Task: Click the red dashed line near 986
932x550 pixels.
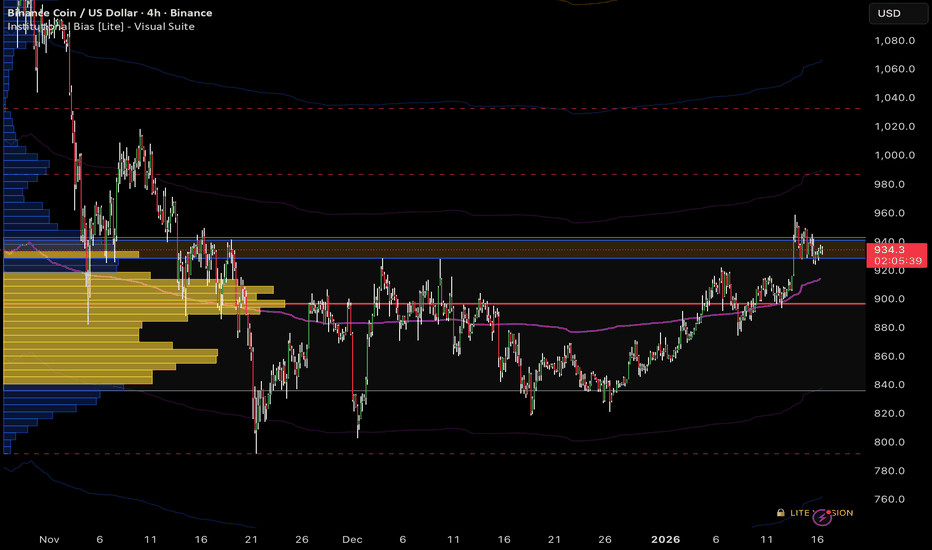Action: point(500,174)
